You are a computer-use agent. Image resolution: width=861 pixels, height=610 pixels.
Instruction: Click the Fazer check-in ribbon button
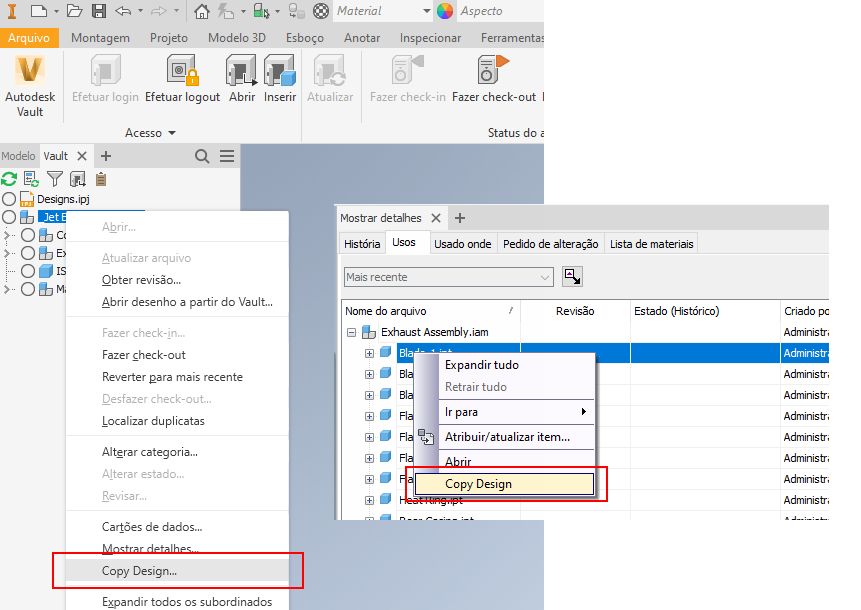pyautogui.click(x=407, y=79)
